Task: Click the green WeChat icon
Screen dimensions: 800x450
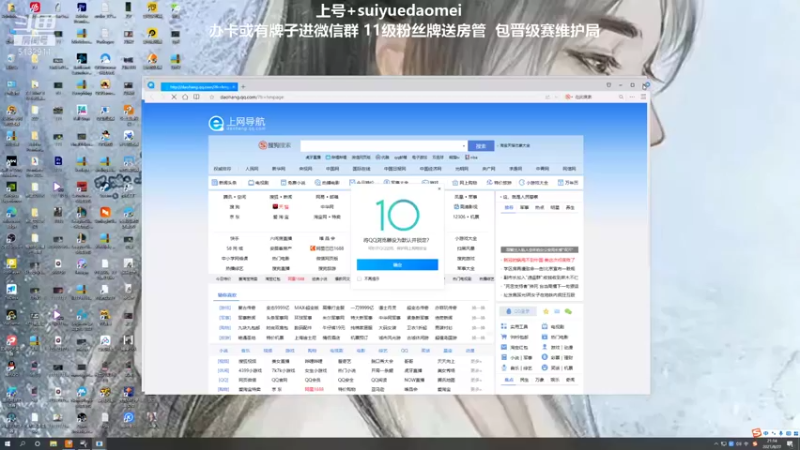Action: pos(568,311)
